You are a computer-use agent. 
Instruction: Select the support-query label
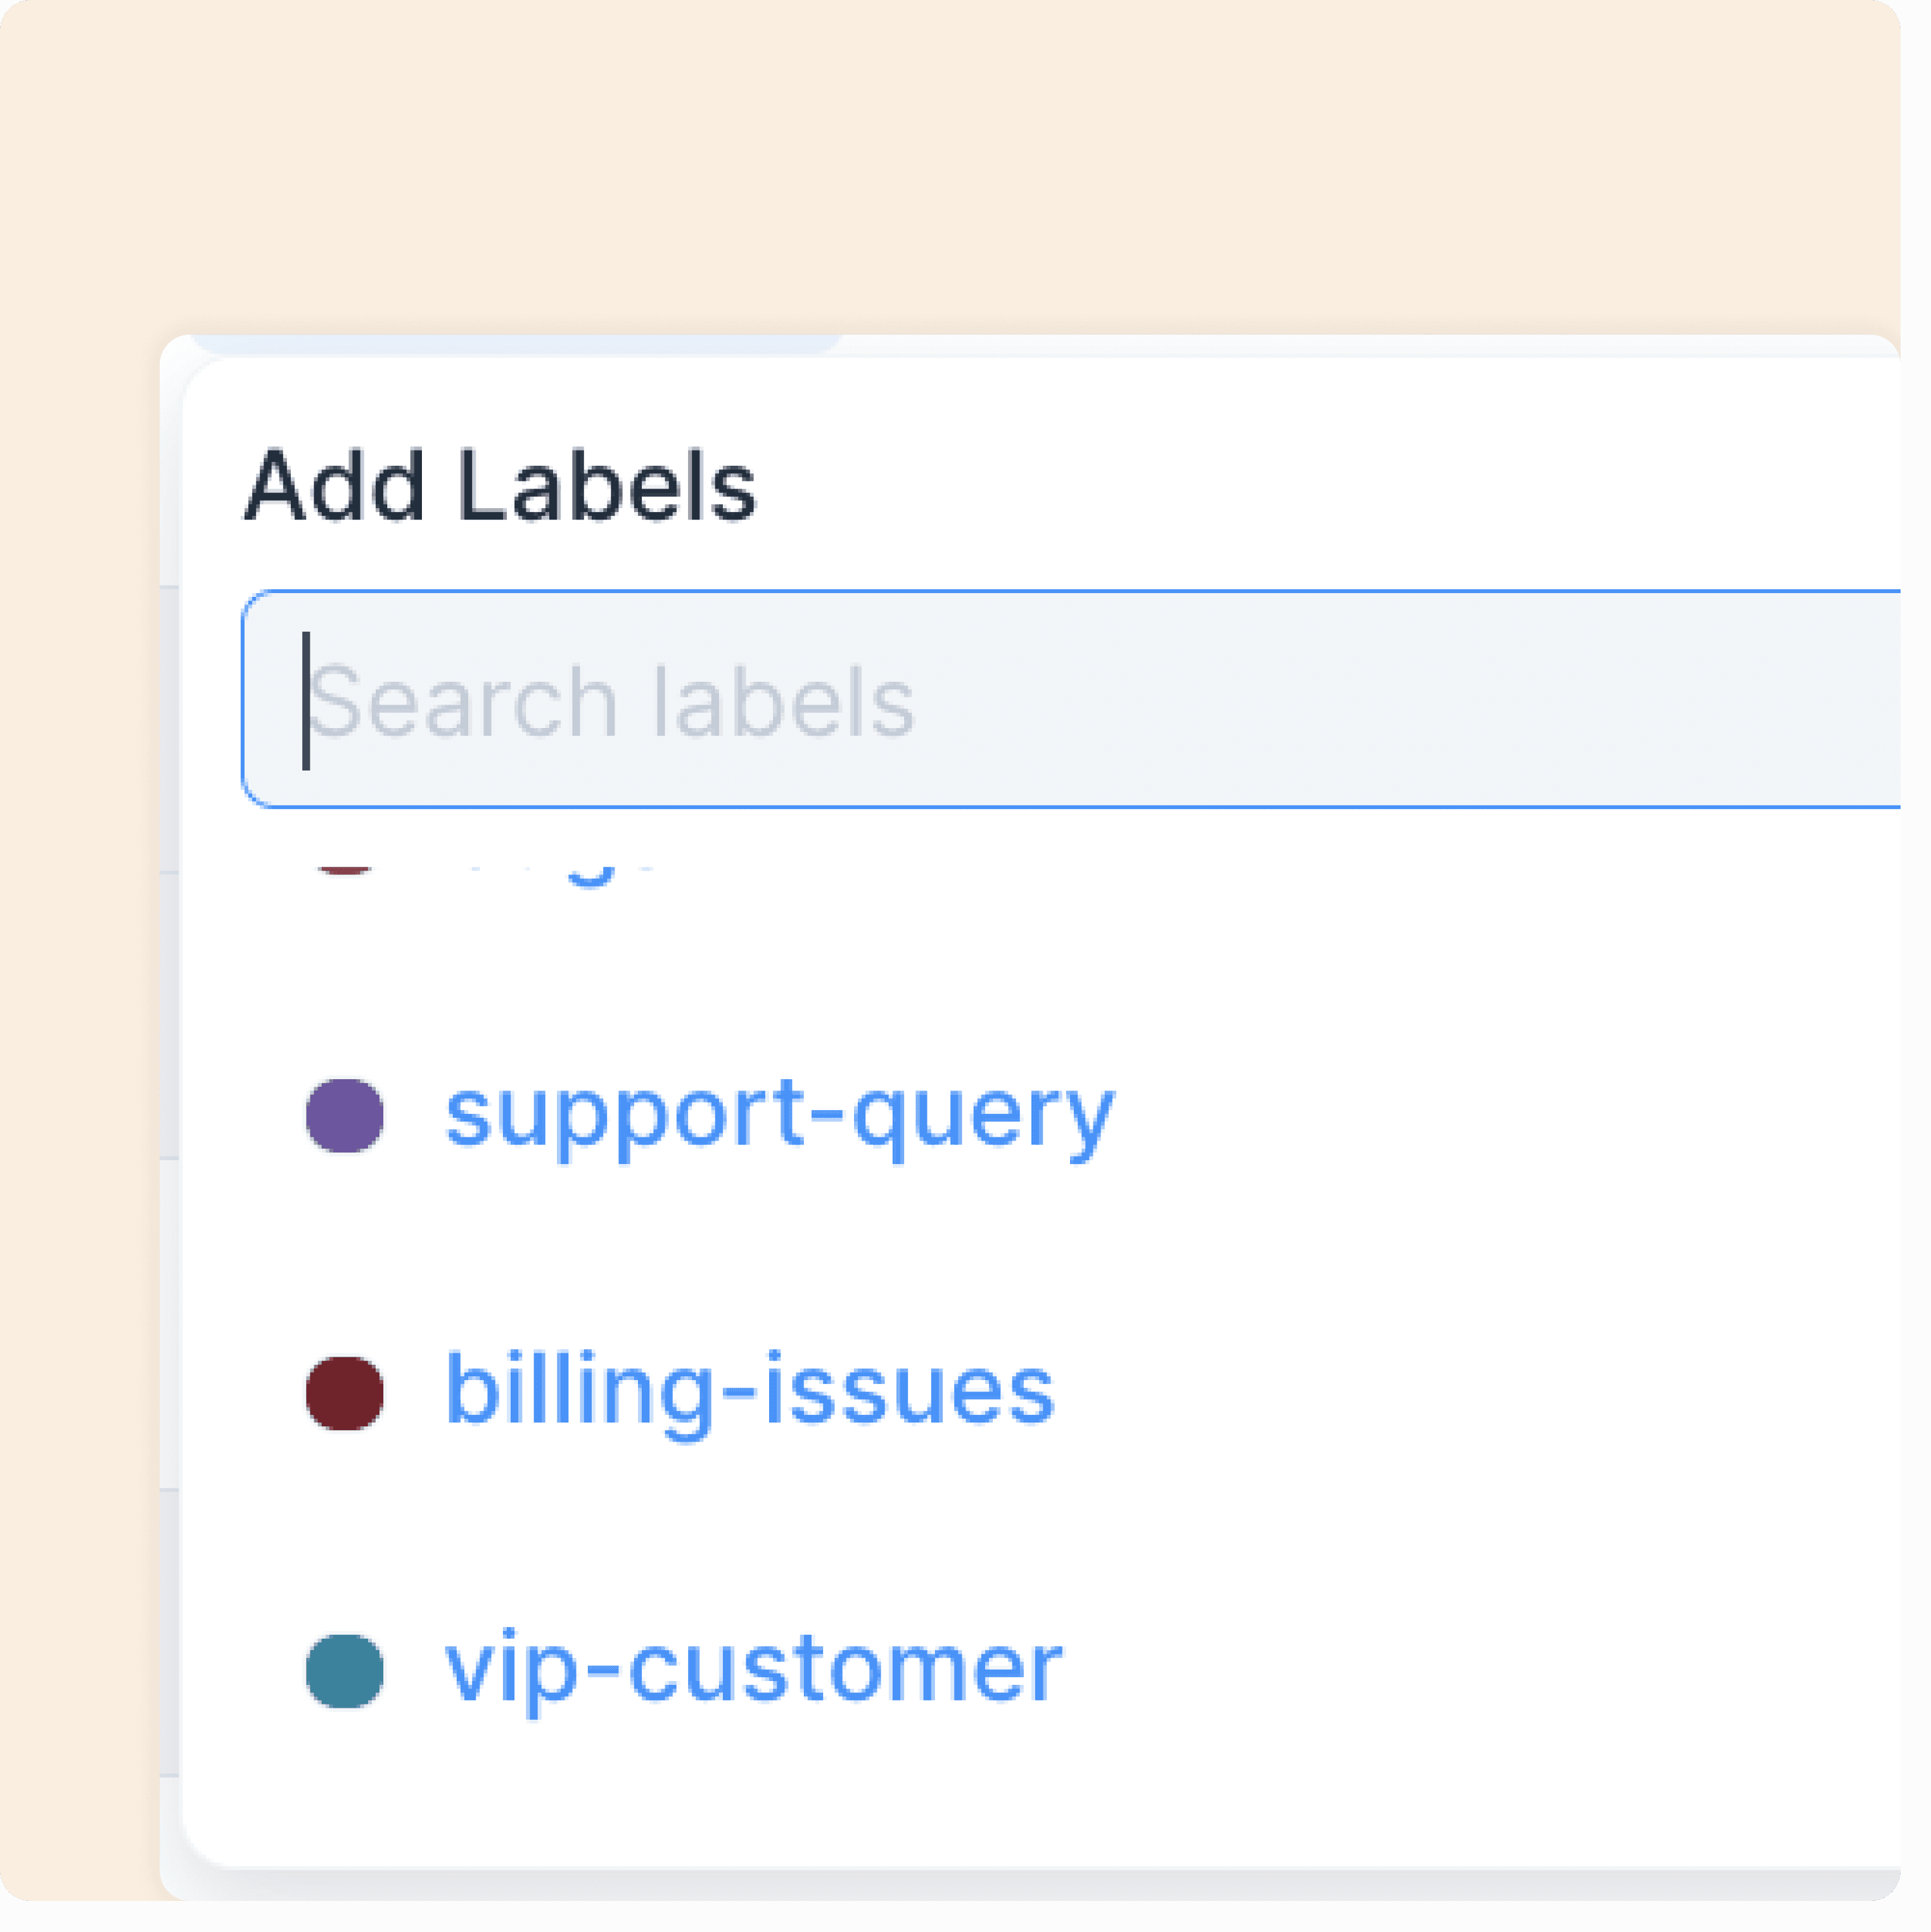tap(779, 1116)
